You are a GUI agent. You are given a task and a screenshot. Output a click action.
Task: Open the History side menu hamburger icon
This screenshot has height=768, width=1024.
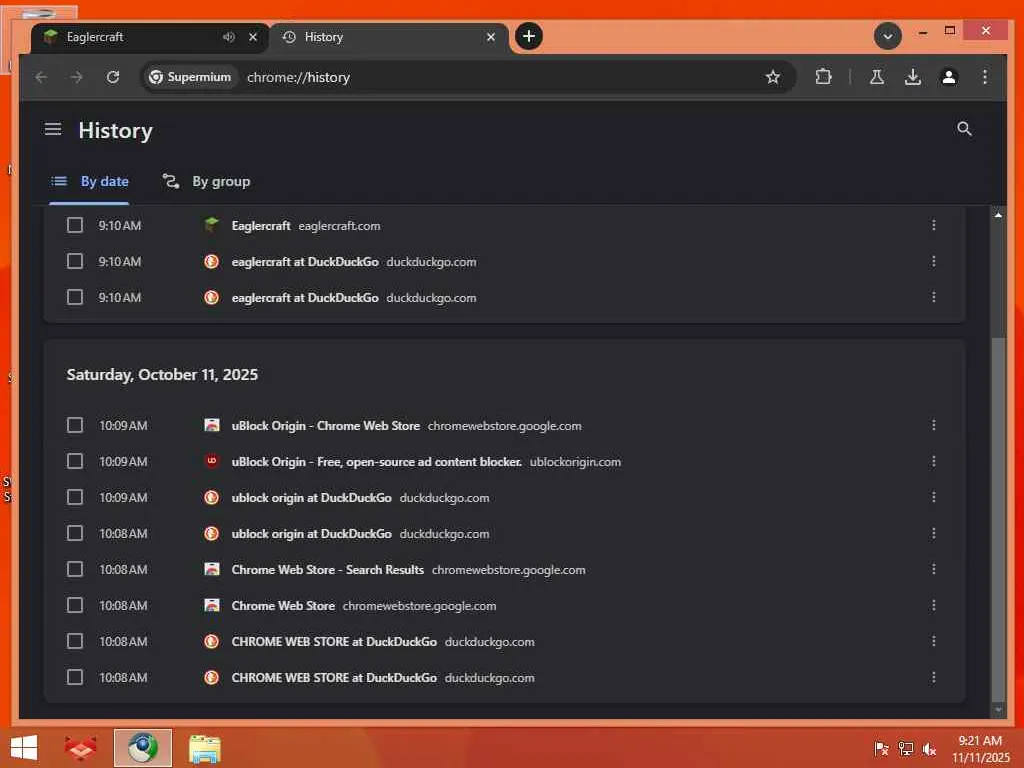[53, 129]
